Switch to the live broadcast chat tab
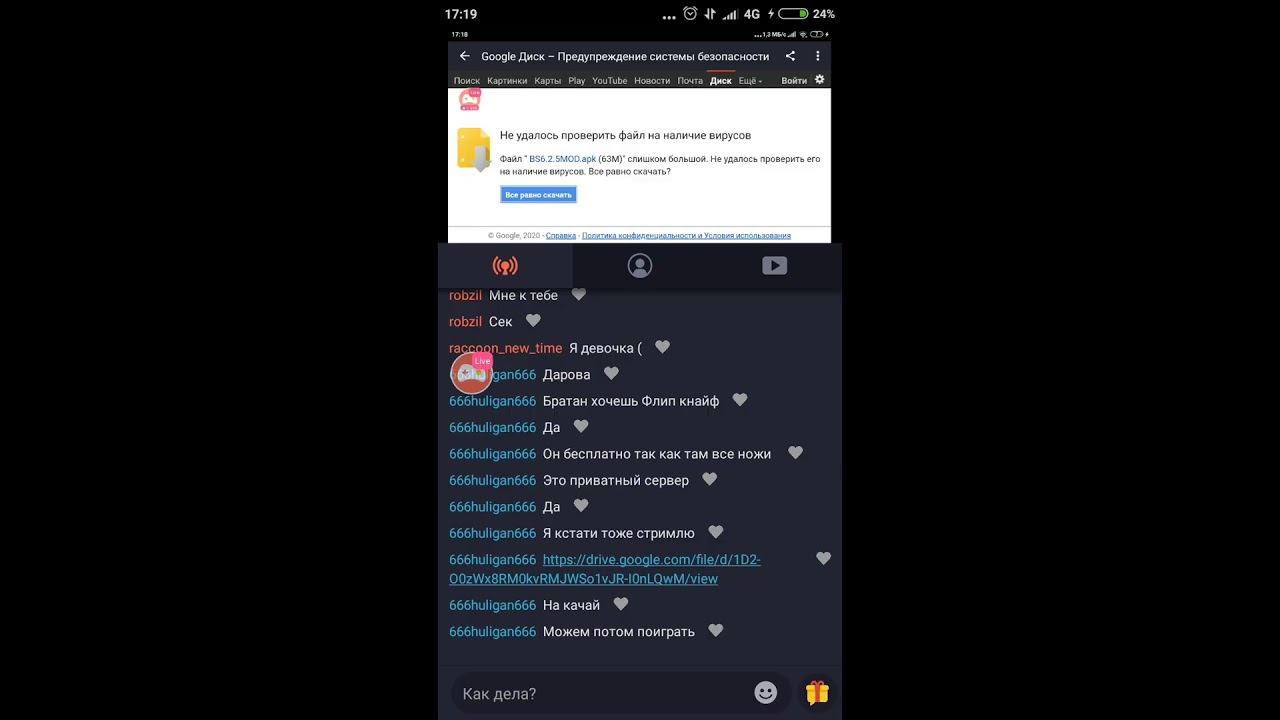The height and width of the screenshot is (720, 1280). pyautogui.click(x=505, y=266)
